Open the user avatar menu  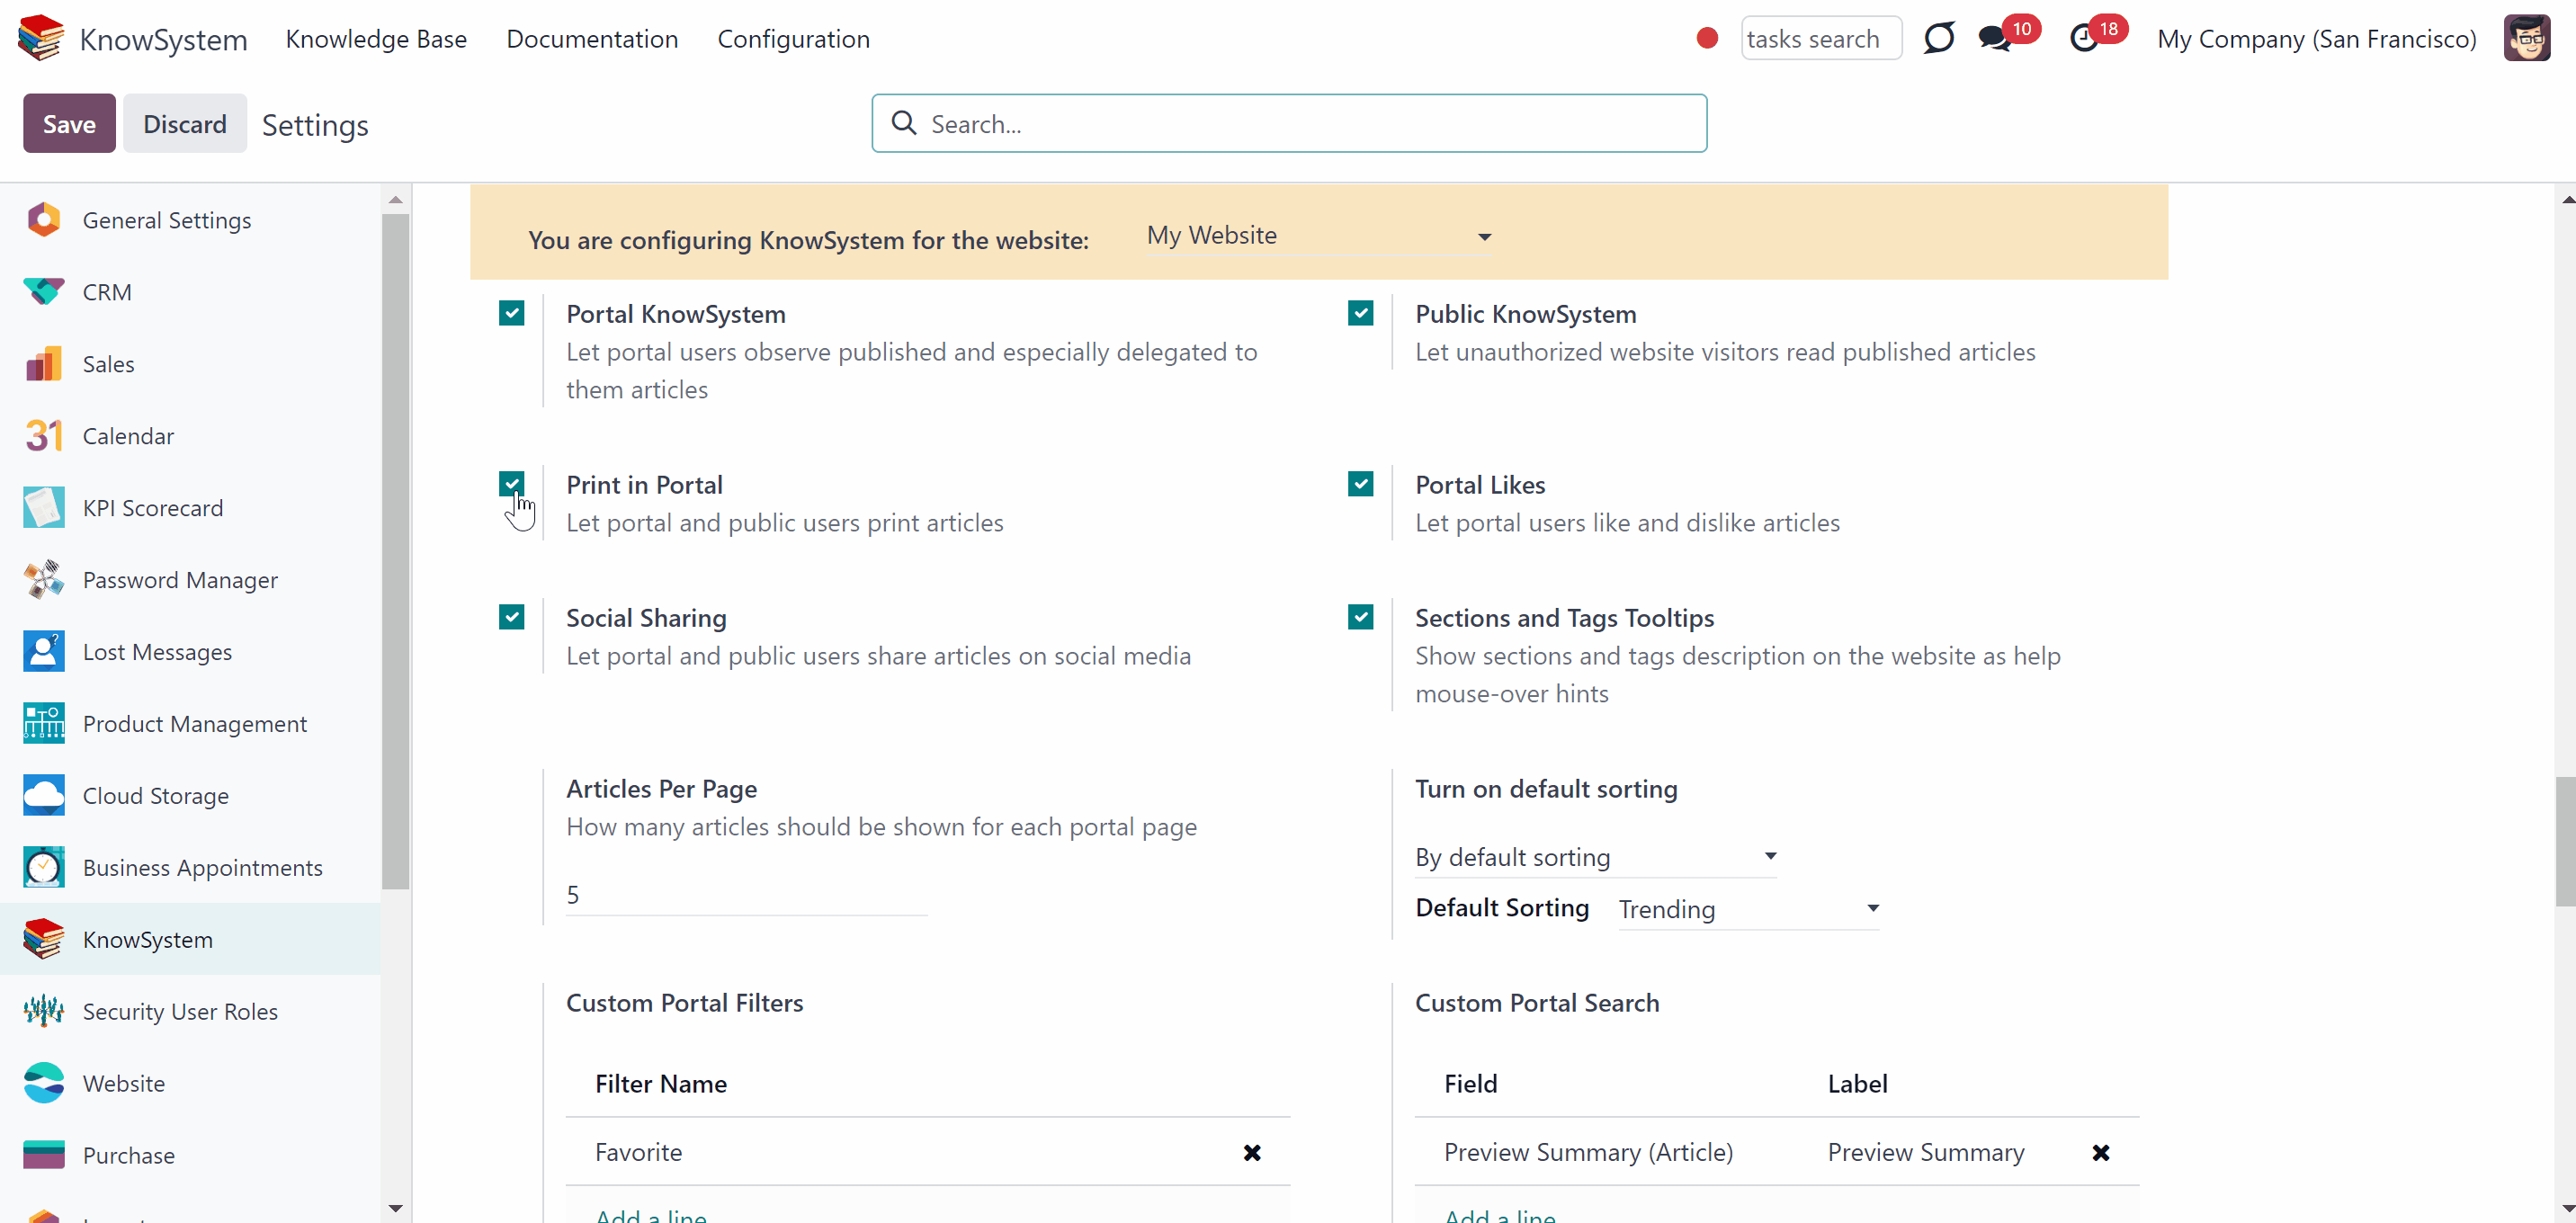[x=2527, y=39]
